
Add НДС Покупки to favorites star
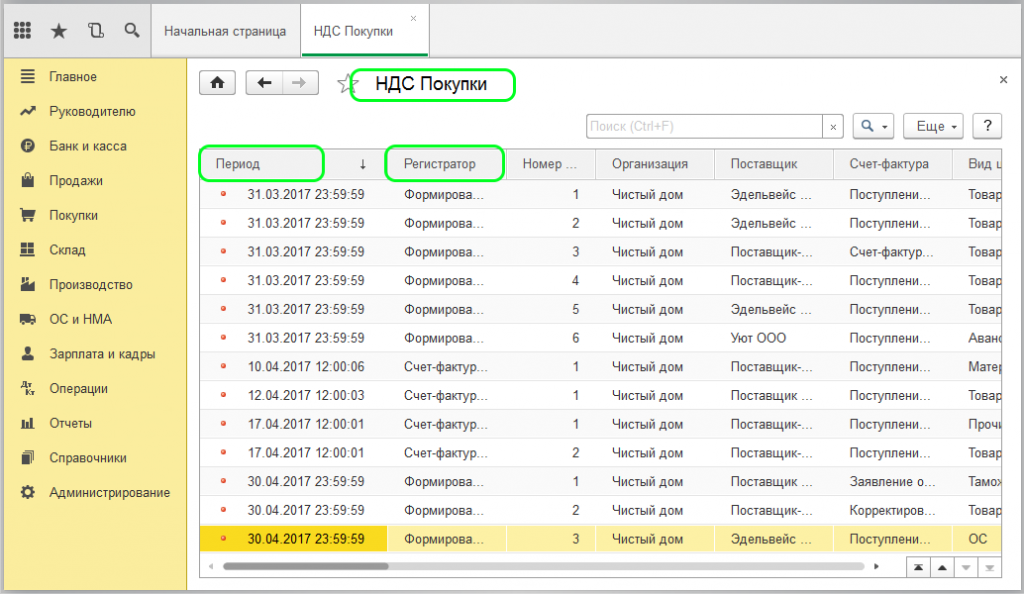point(347,84)
